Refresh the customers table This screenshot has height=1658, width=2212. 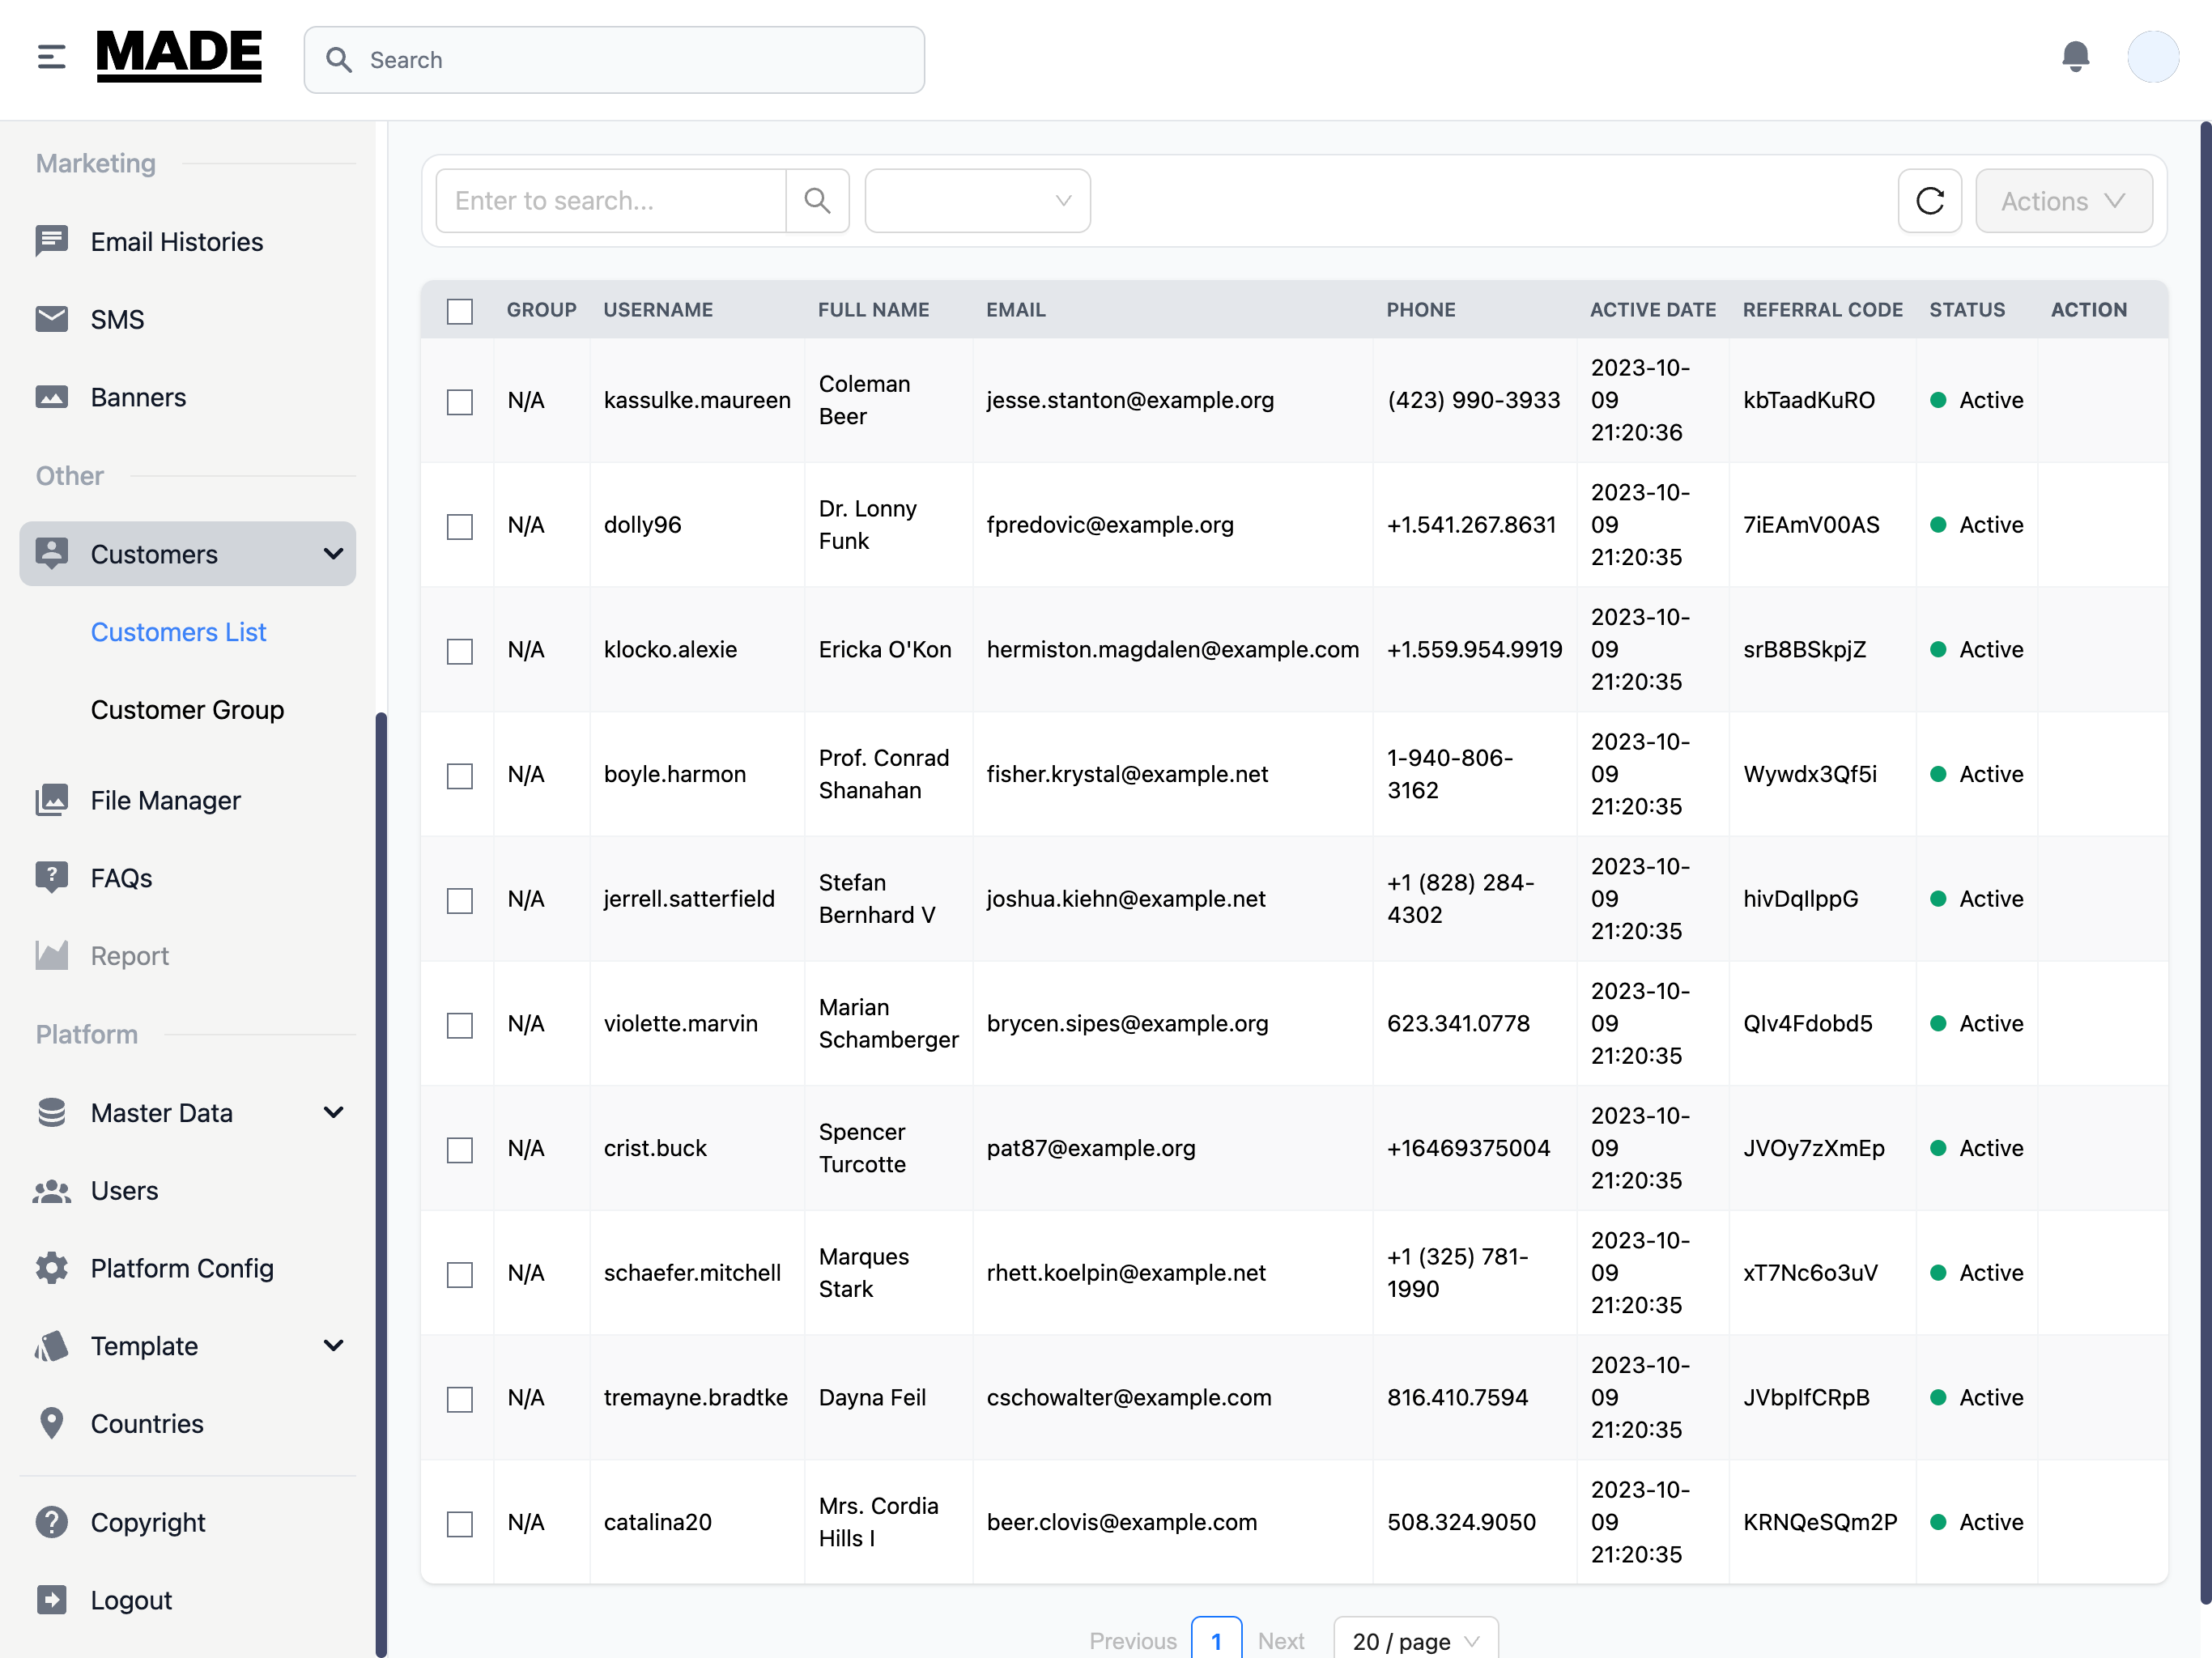[1929, 201]
